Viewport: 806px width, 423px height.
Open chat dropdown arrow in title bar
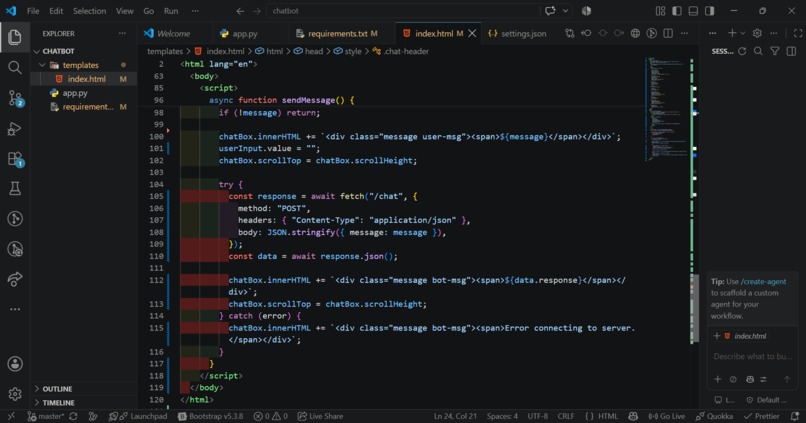pos(565,11)
